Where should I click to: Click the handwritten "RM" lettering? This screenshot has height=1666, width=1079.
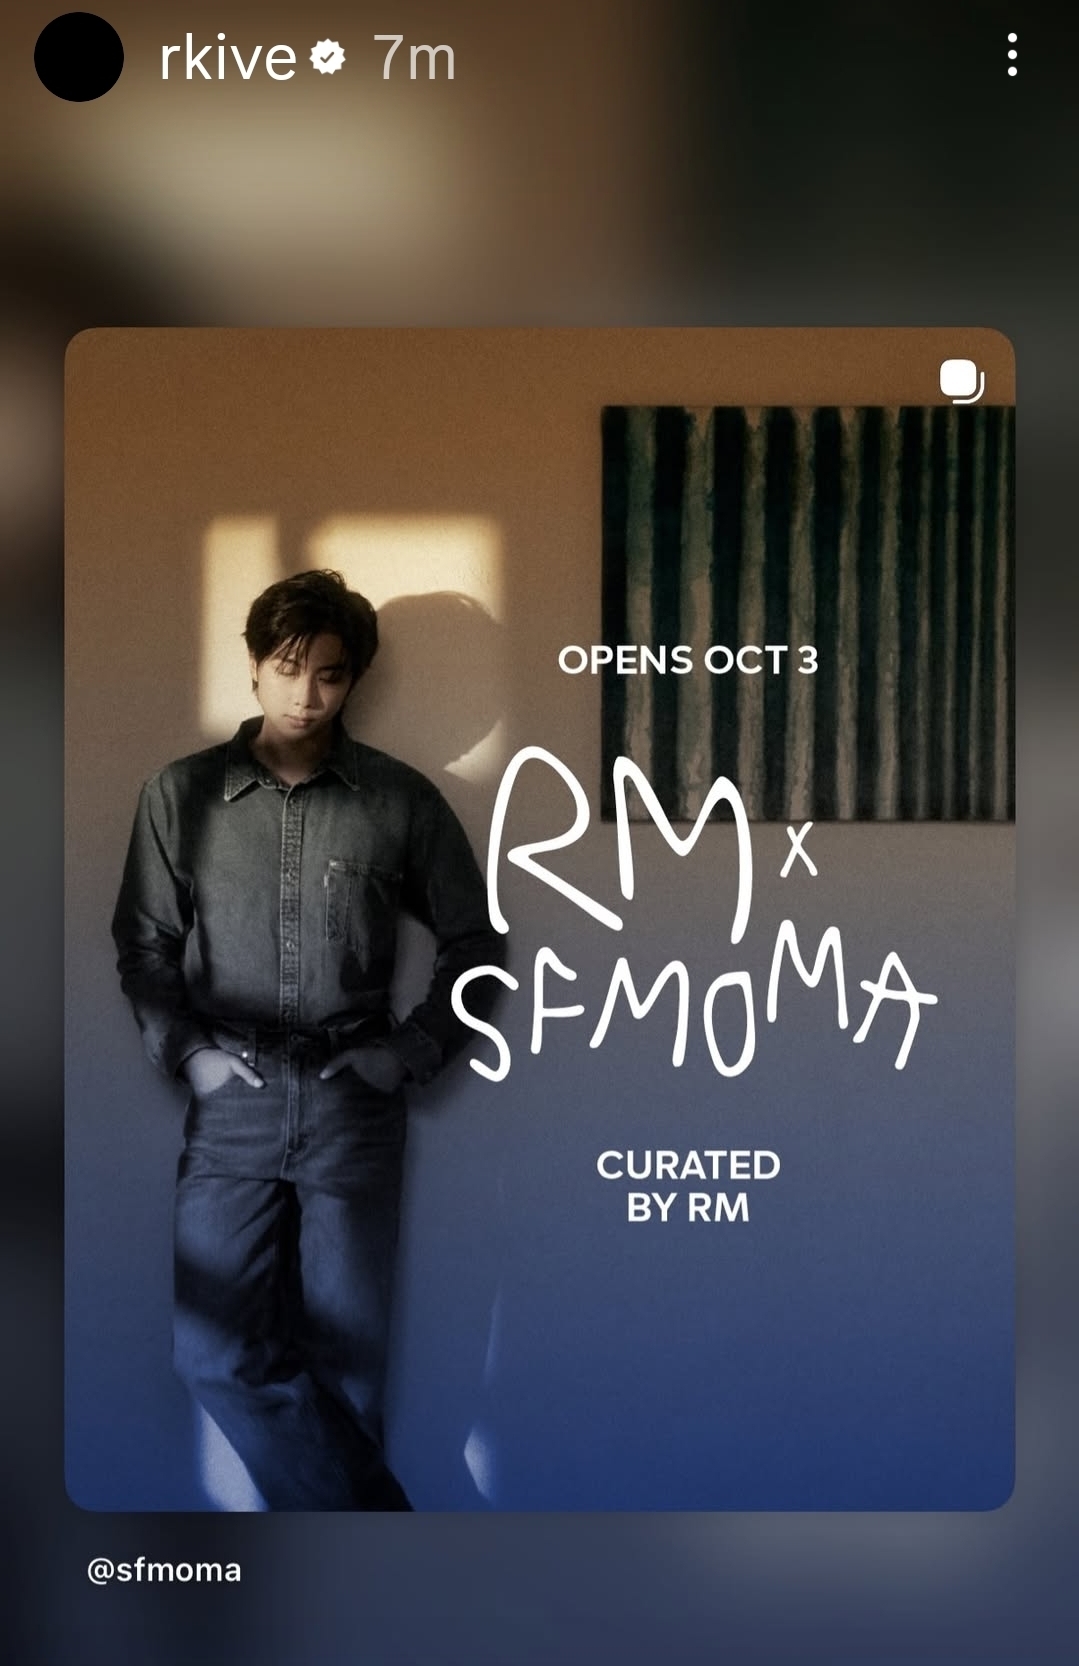pyautogui.click(x=621, y=842)
